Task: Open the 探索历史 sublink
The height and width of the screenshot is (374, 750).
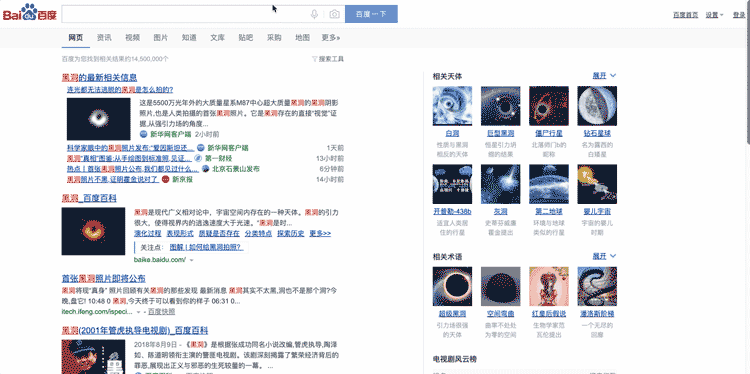Action: tap(291, 233)
